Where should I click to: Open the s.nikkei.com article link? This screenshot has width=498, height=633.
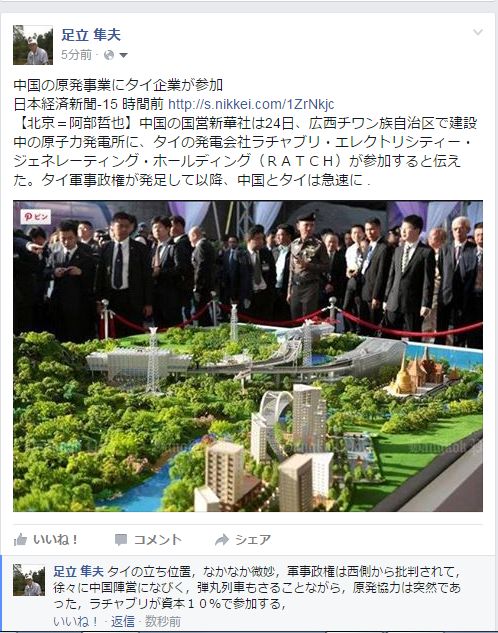point(251,104)
